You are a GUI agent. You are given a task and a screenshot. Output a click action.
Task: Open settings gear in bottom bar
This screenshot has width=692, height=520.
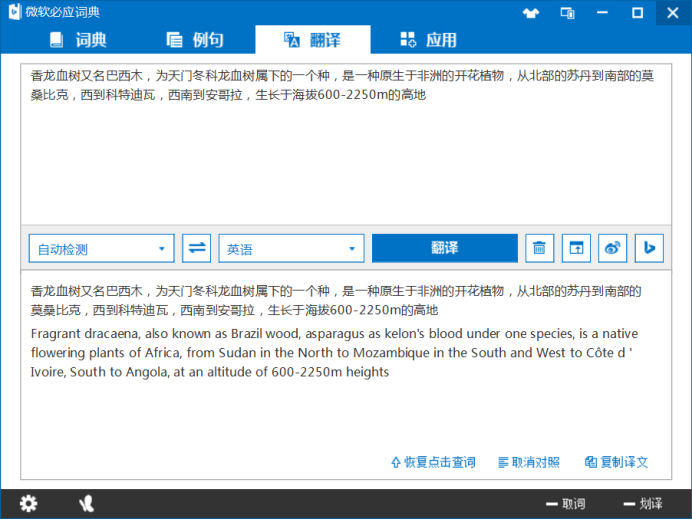tap(29, 503)
